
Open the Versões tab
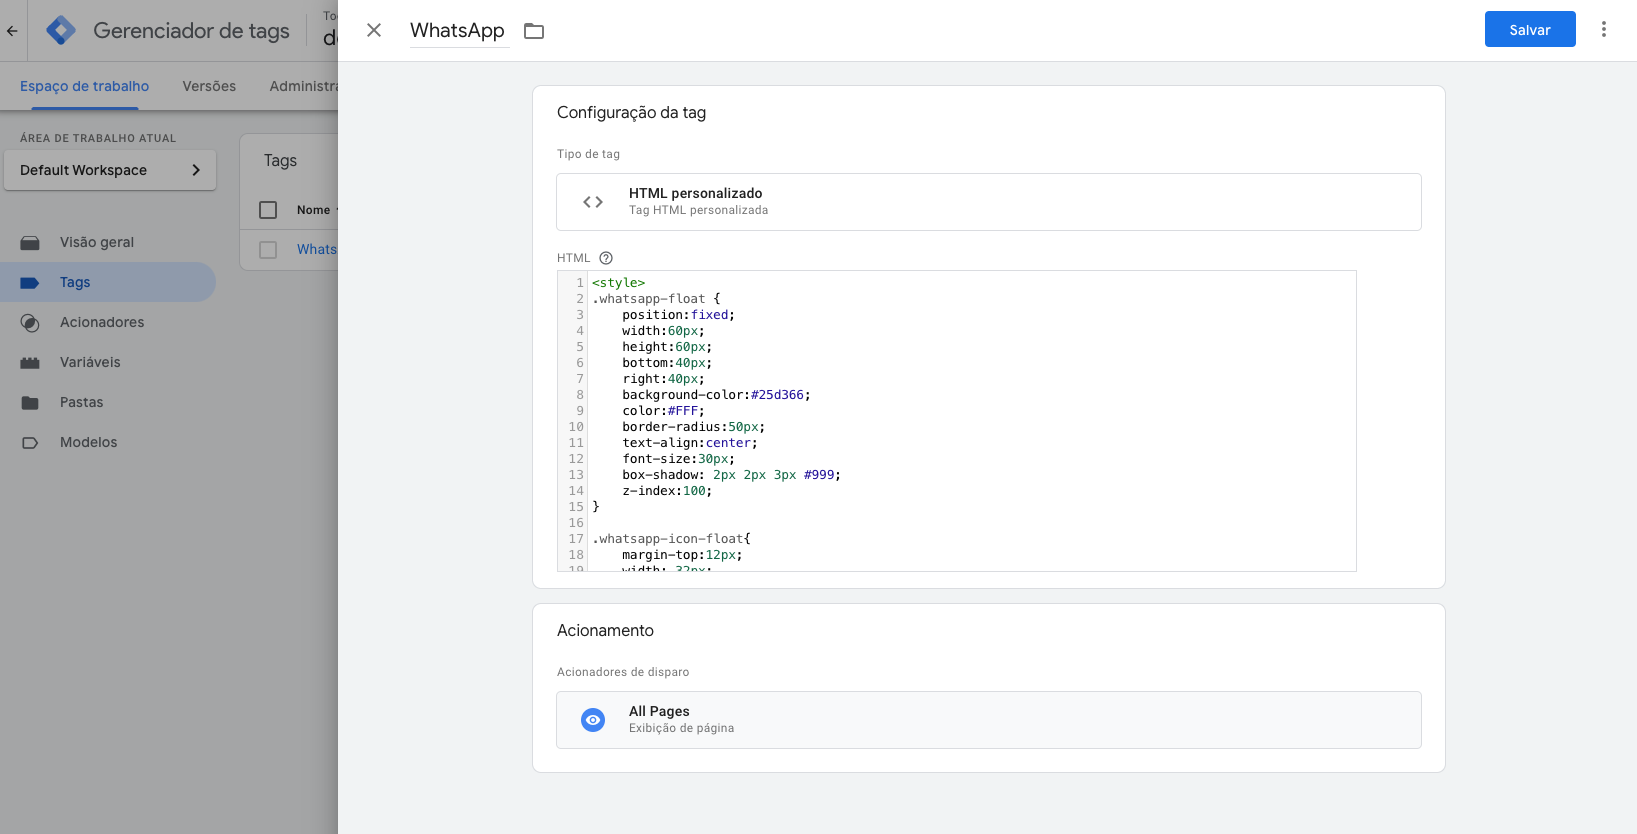(x=209, y=86)
